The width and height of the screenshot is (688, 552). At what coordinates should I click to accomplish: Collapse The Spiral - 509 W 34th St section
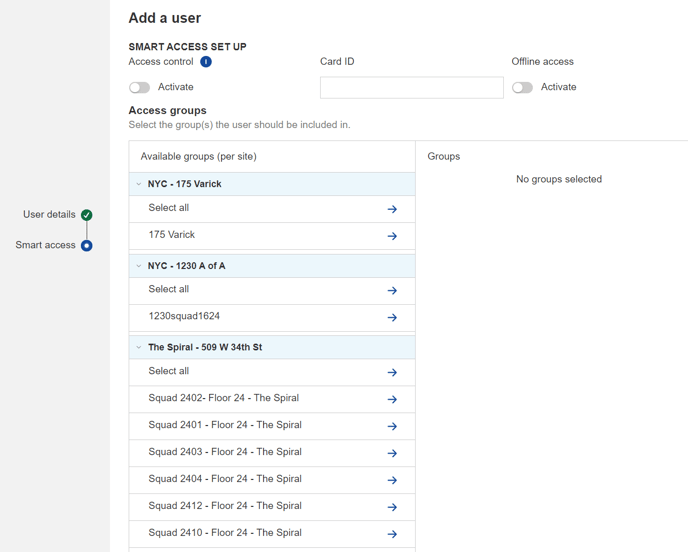point(139,348)
